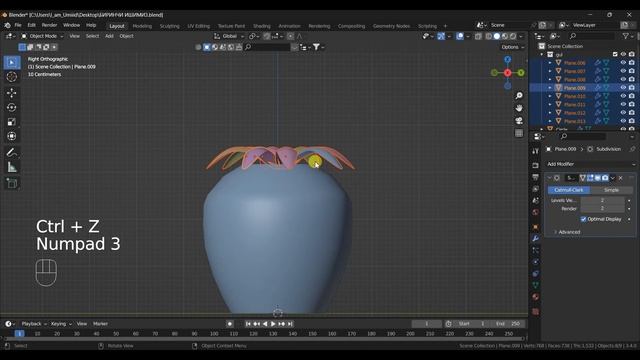Switch to the Modeling workspace tab

pos(142,26)
